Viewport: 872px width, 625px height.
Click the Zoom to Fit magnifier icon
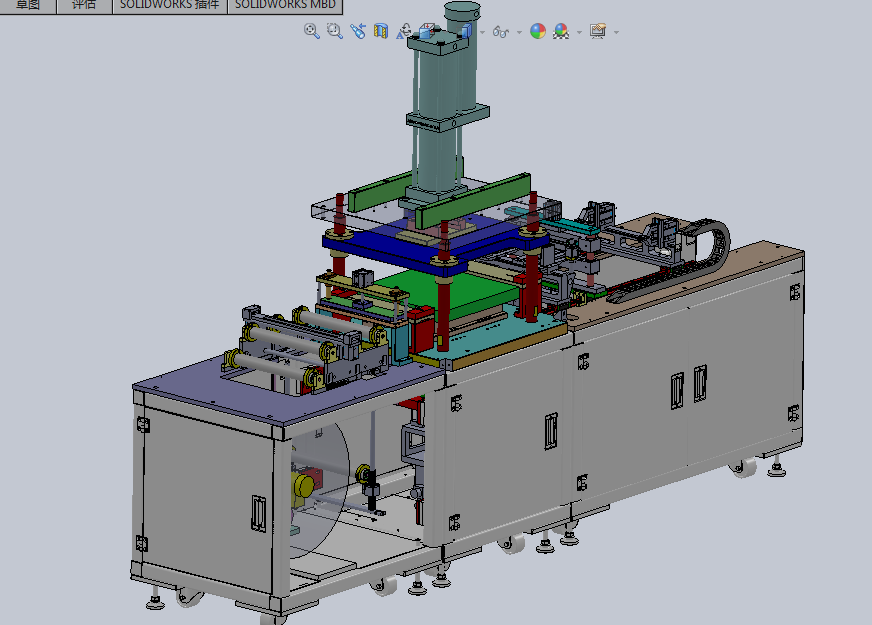click(311, 31)
